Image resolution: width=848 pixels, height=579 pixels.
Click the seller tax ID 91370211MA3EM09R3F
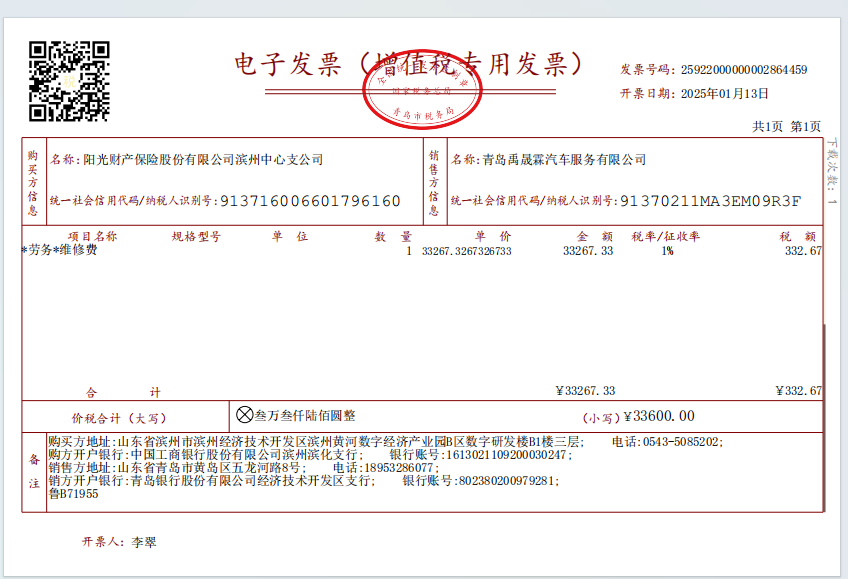[710, 201]
